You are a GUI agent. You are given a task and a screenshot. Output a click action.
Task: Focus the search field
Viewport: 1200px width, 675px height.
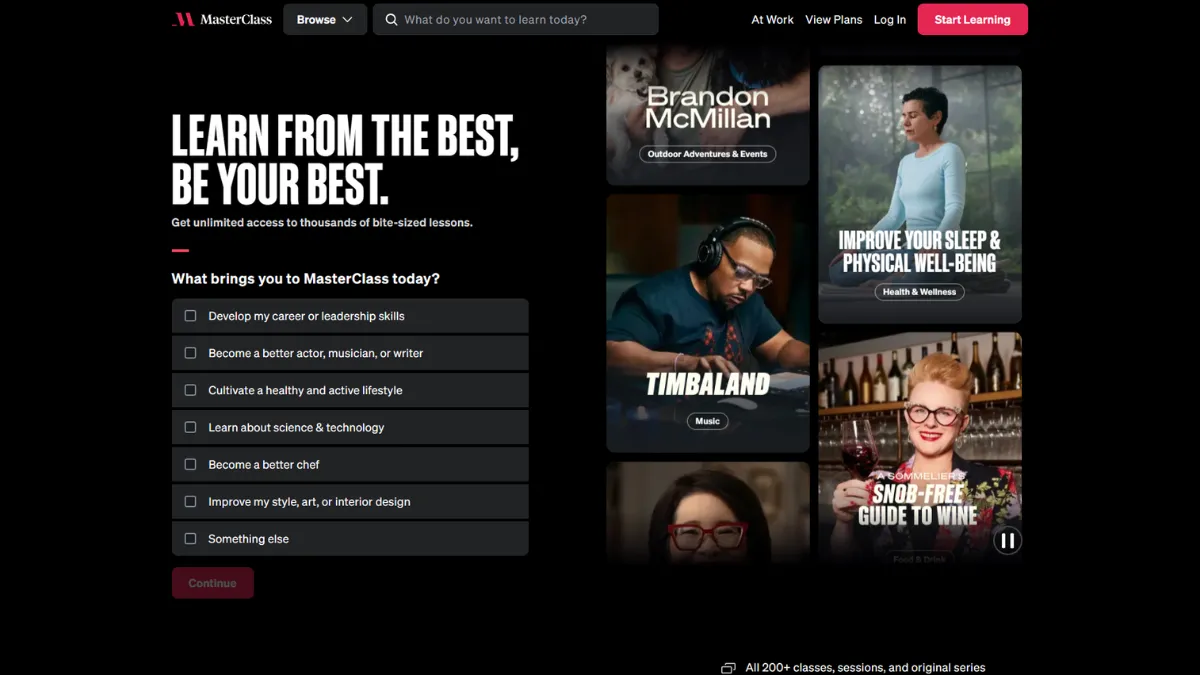[x=516, y=19]
